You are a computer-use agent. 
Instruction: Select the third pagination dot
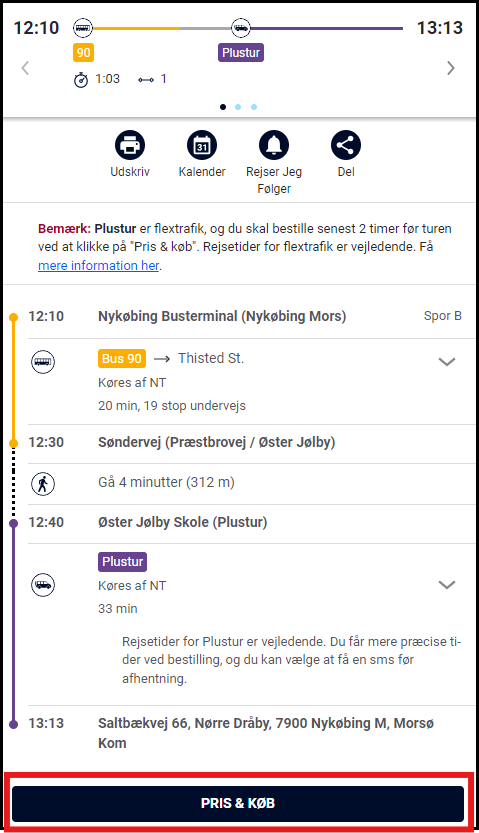click(254, 107)
